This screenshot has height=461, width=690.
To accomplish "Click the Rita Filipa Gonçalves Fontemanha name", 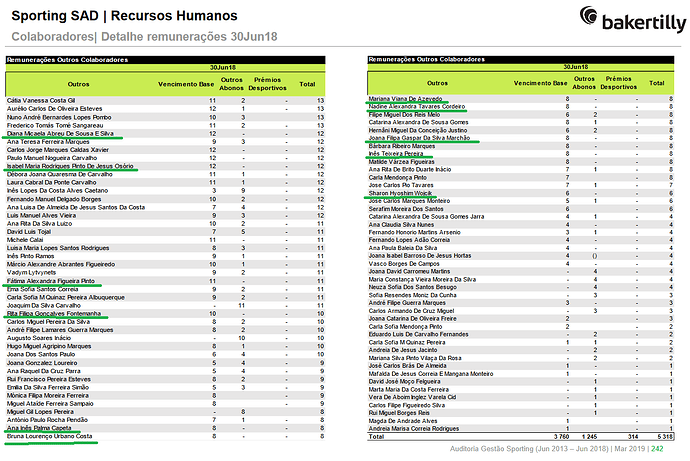I will click(54, 314).
